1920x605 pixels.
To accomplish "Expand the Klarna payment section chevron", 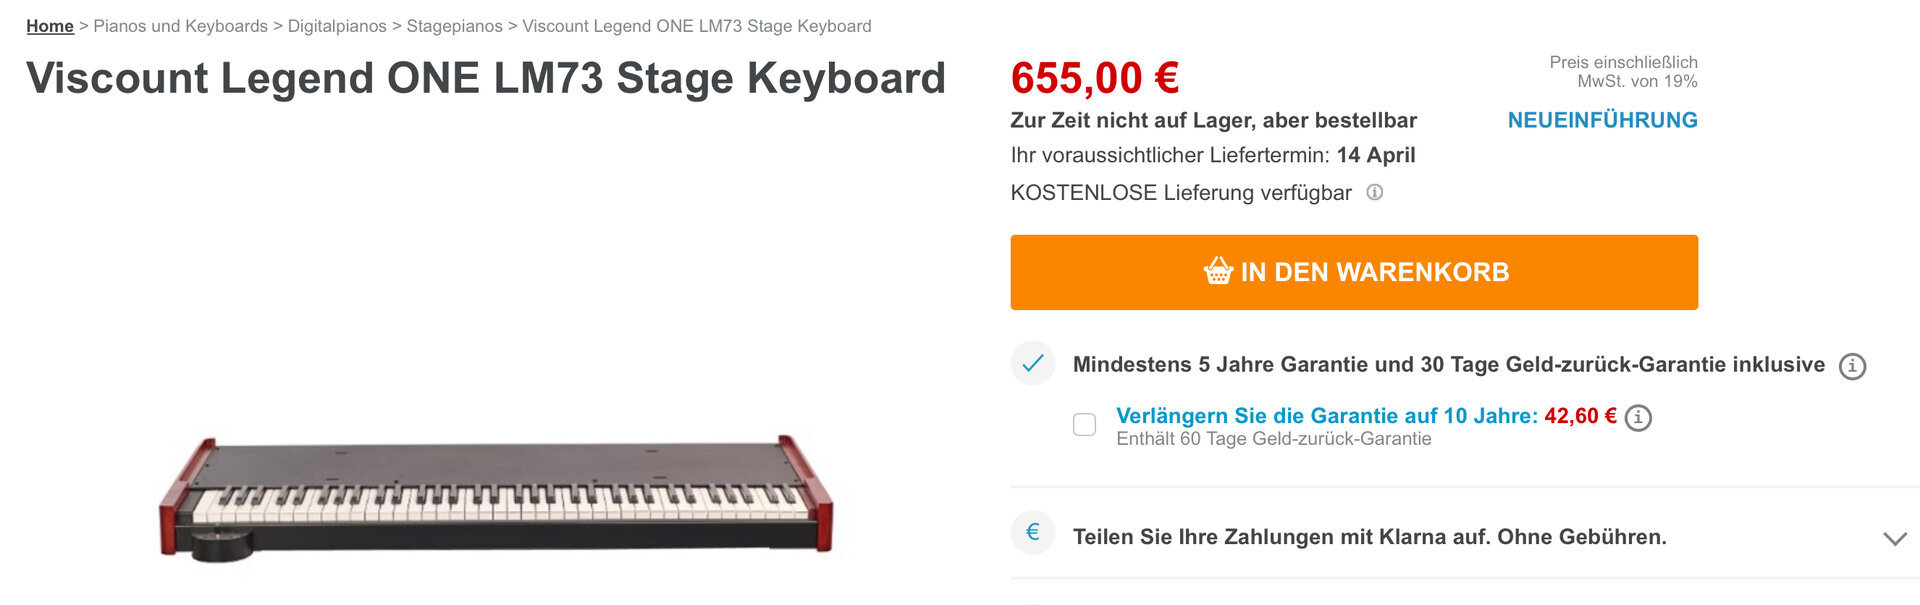I will (1894, 538).
